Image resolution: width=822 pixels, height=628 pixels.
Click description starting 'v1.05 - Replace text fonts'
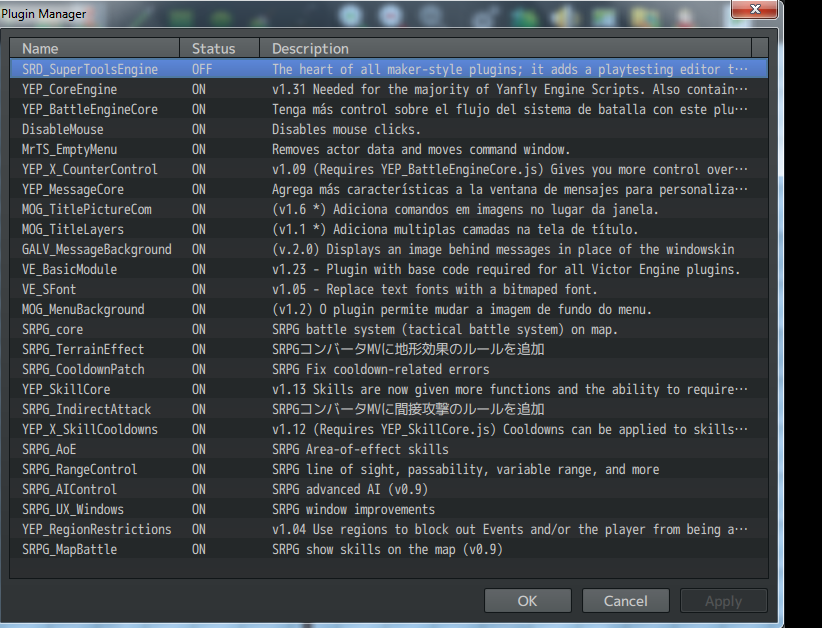435,289
